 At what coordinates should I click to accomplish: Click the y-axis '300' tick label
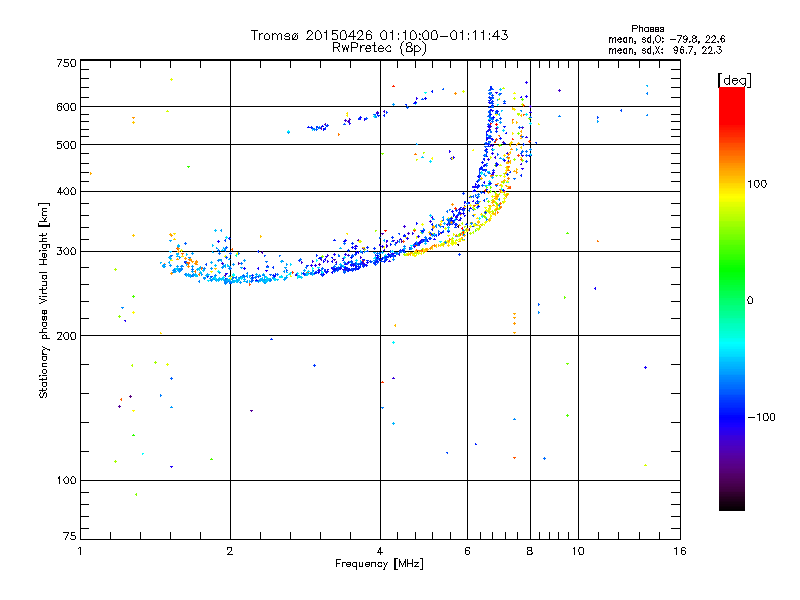(66, 251)
